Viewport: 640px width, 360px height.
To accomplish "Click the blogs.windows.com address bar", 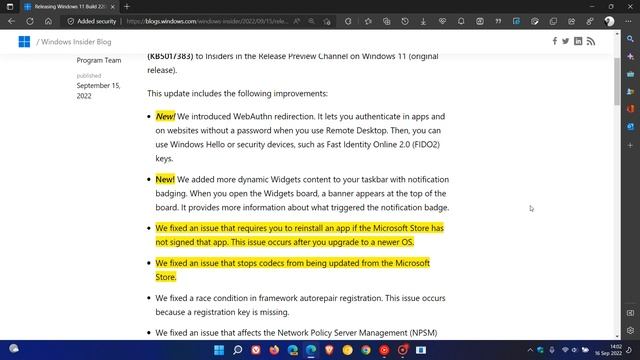I will coord(207,21).
